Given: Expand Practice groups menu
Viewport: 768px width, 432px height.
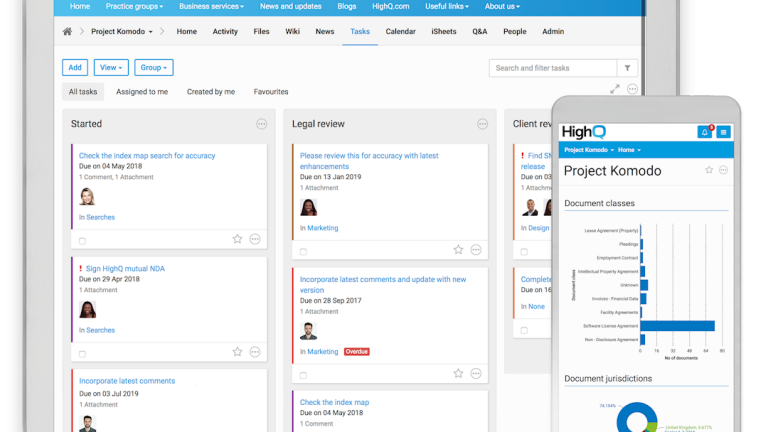Looking at the screenshot, I should (134, 6).
